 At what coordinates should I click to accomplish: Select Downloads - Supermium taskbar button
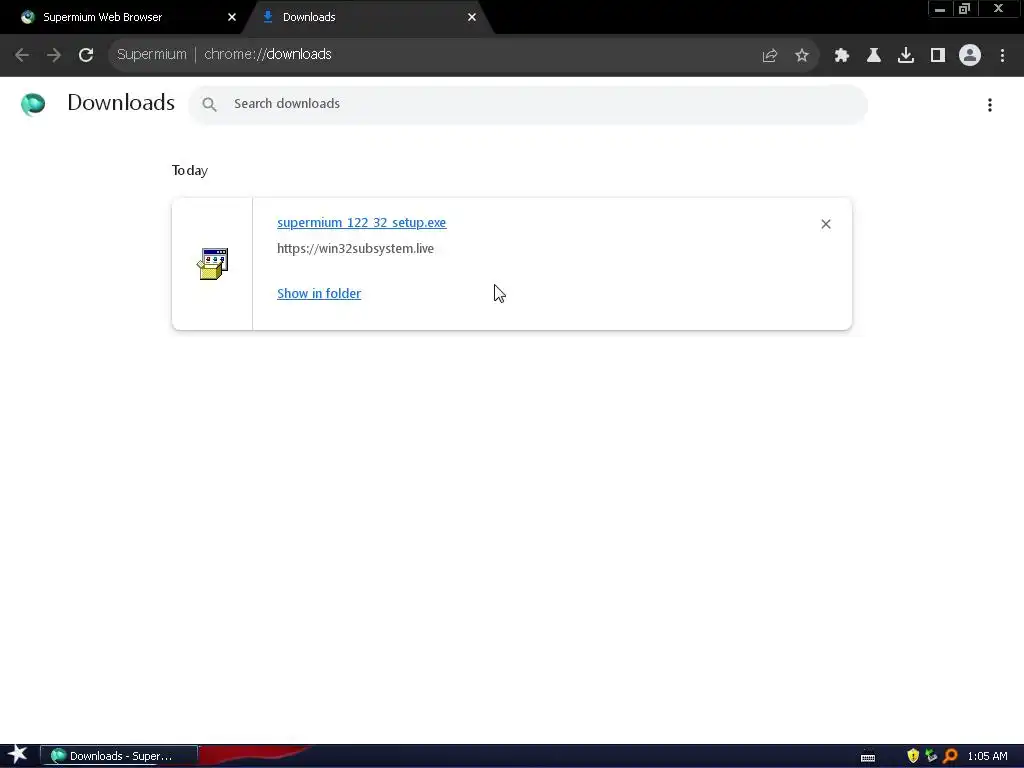click(119, 756)
